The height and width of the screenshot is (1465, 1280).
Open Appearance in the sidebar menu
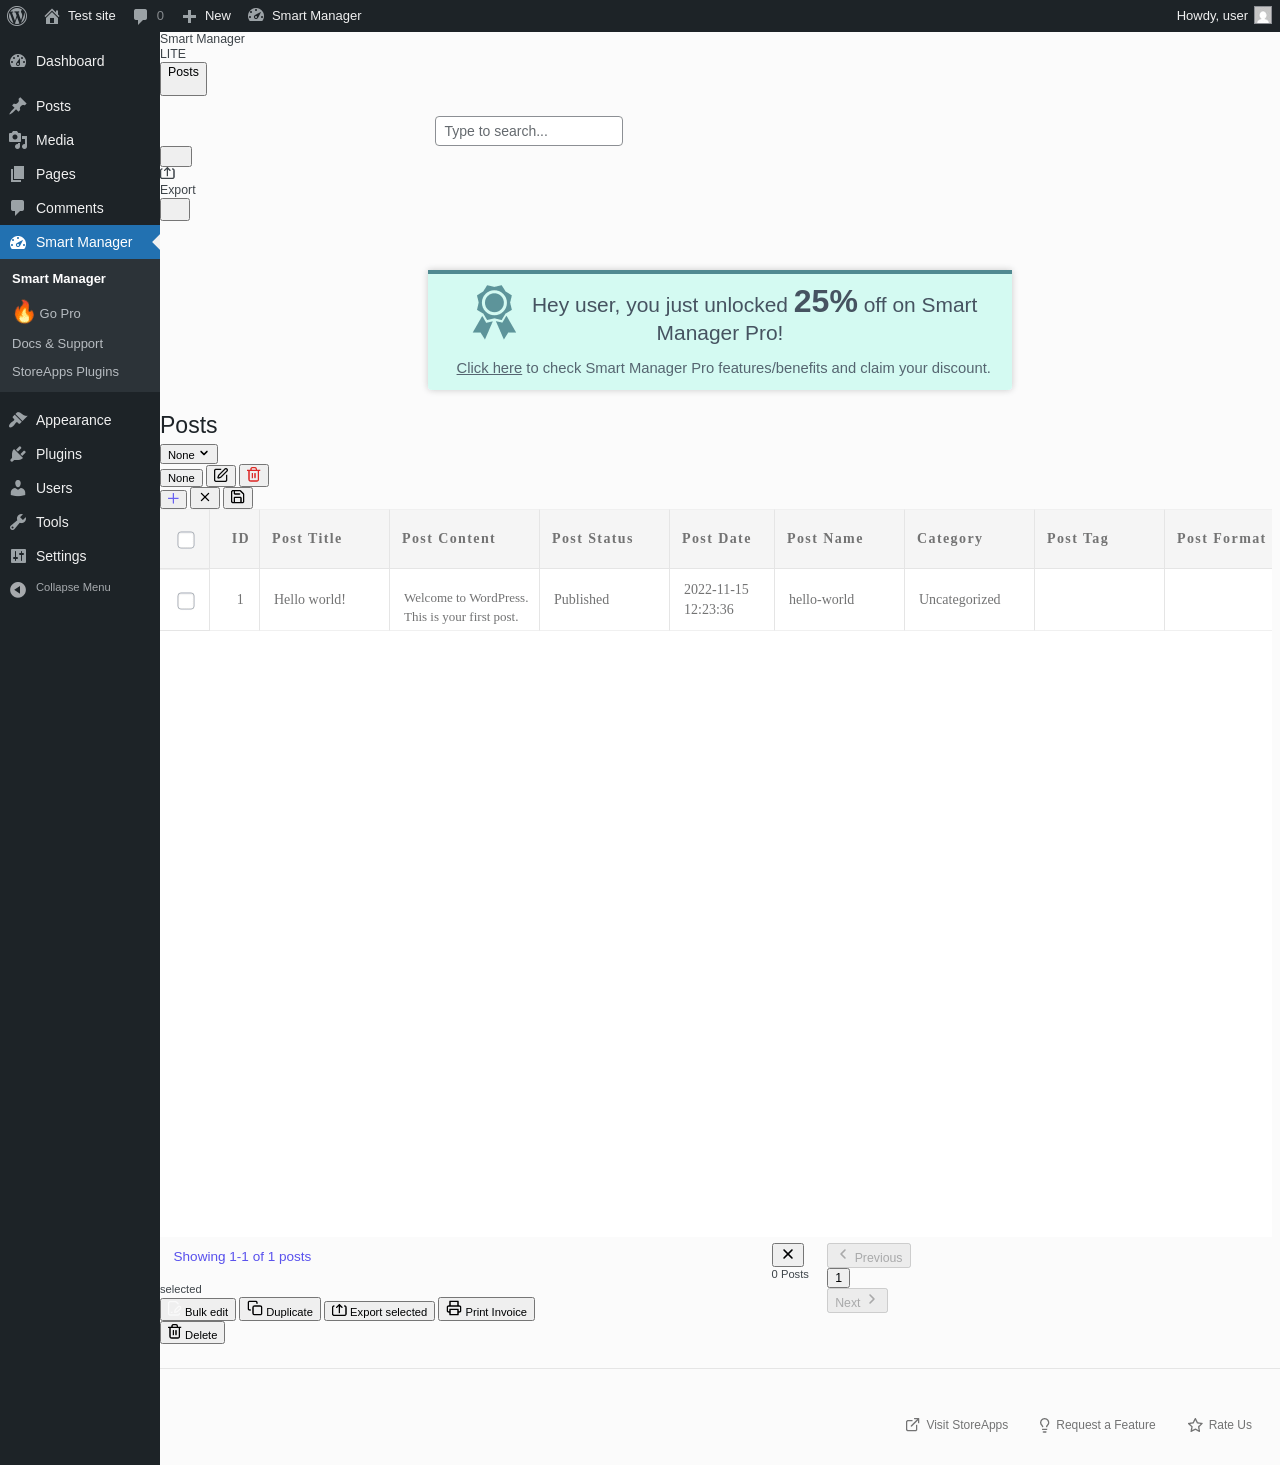pyautogui.click(x=73, y=420)
